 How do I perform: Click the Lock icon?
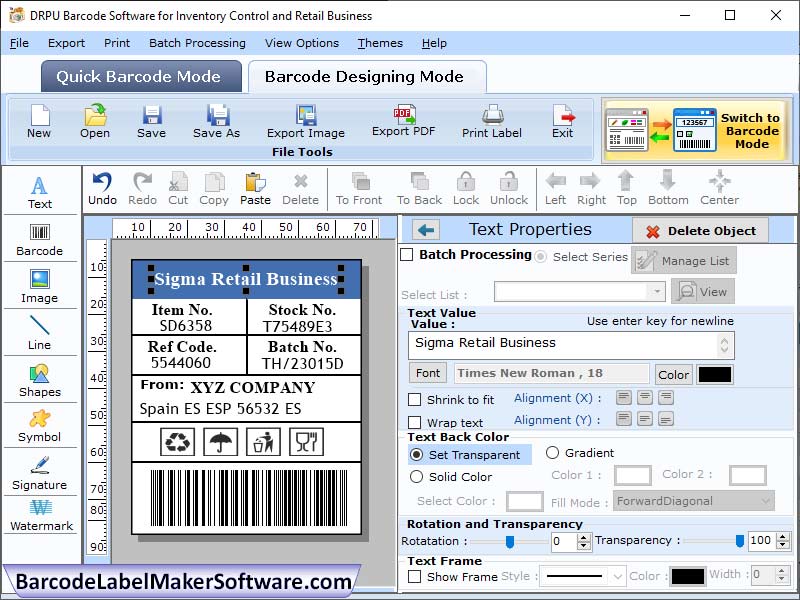pos(466,189)
